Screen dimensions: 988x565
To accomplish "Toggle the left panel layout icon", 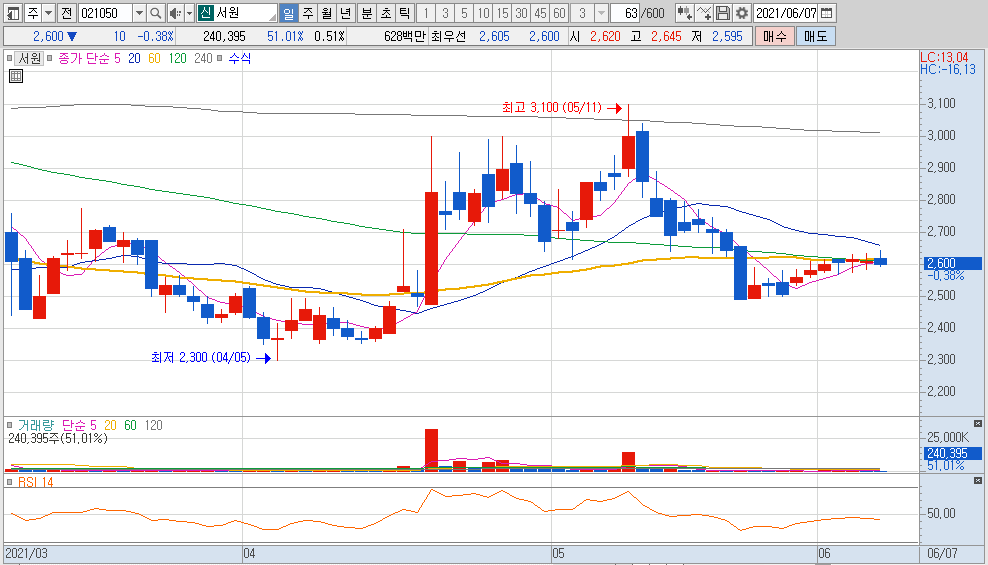I will [x=13, y=13].
